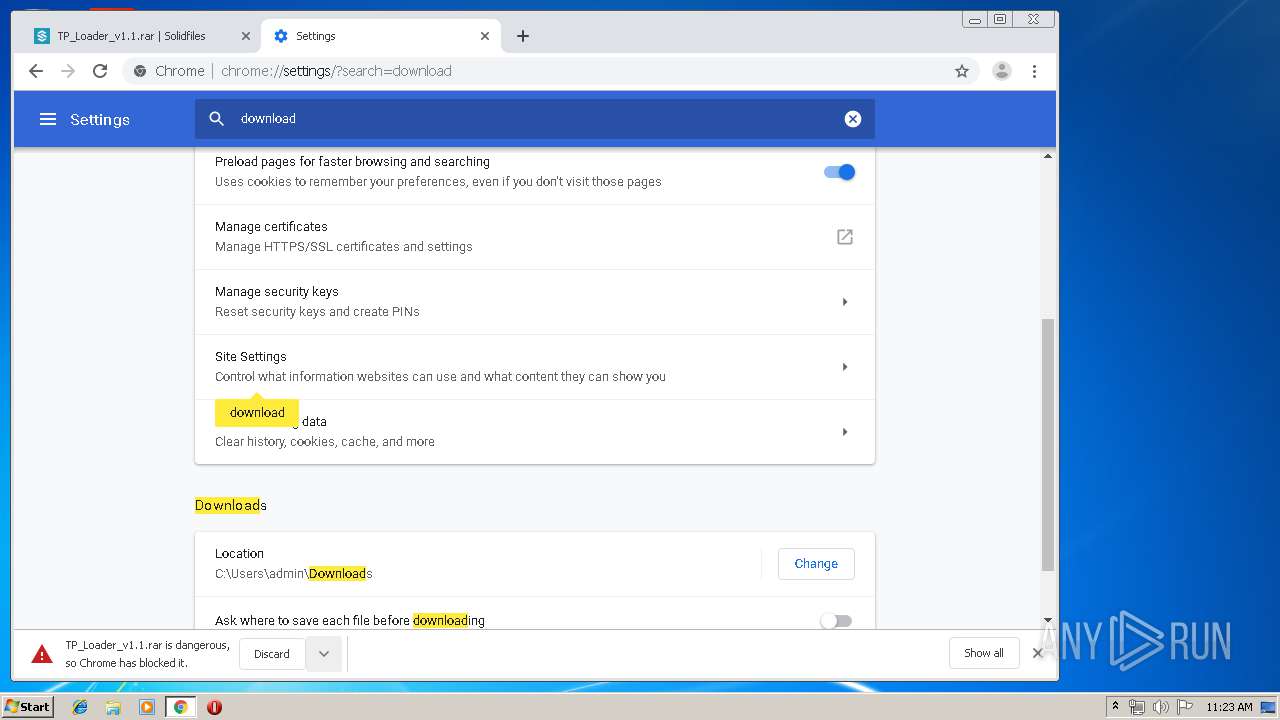The height and width of the screenshot is (720, 1280).
Task: Open Manage certificates external link icon
Action: pyautogui.click(x=845, y=237)
